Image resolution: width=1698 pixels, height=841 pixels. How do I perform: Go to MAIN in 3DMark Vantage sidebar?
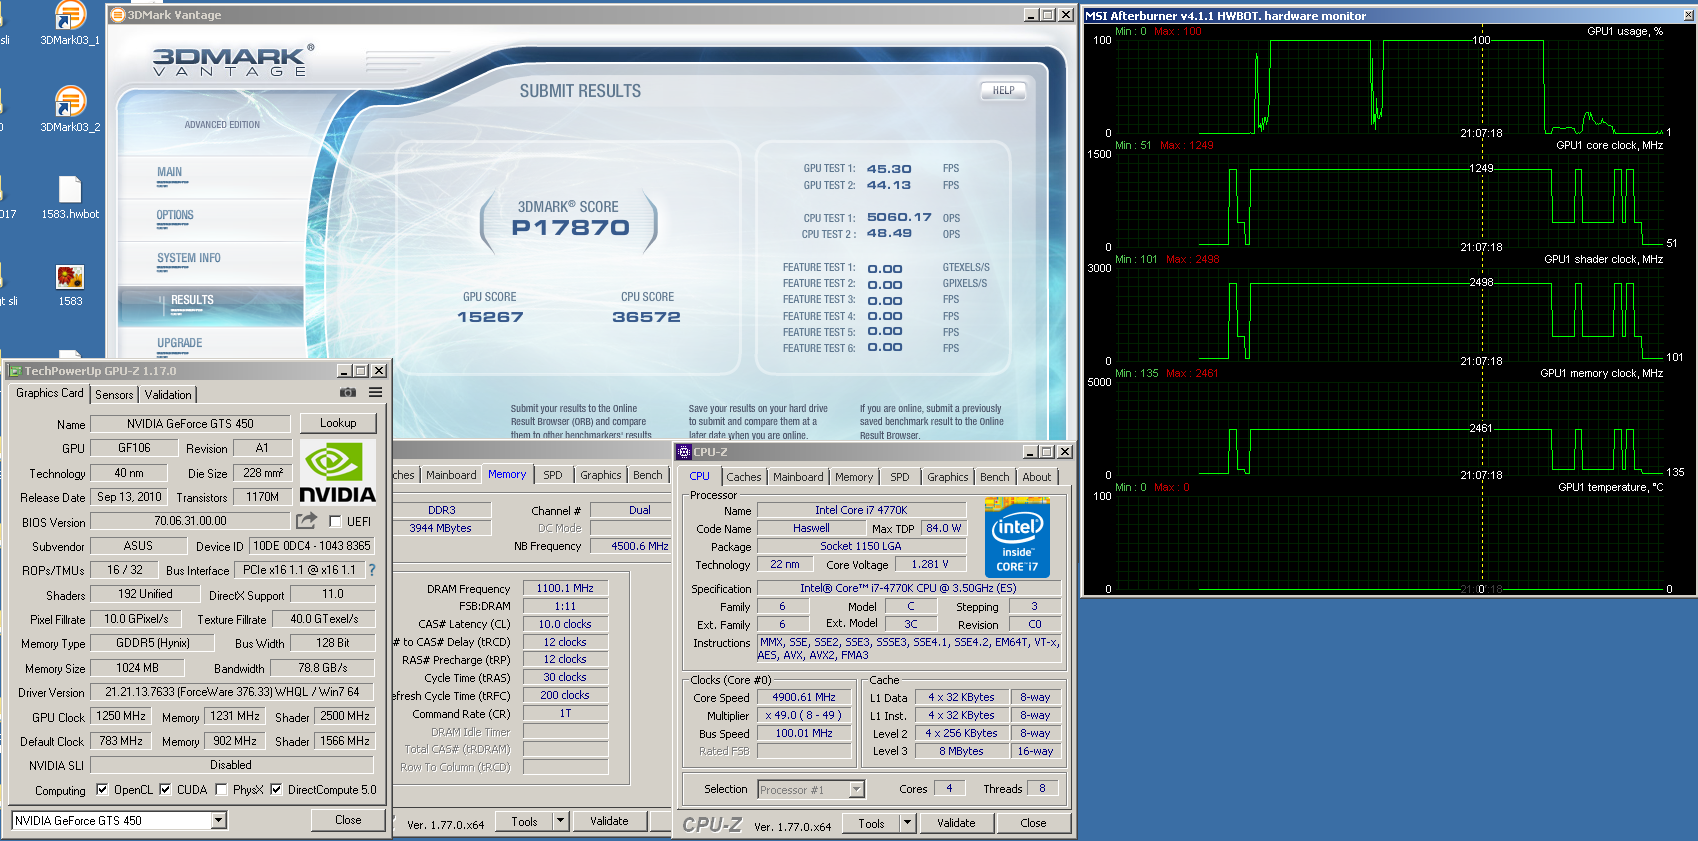pos(170,172)
